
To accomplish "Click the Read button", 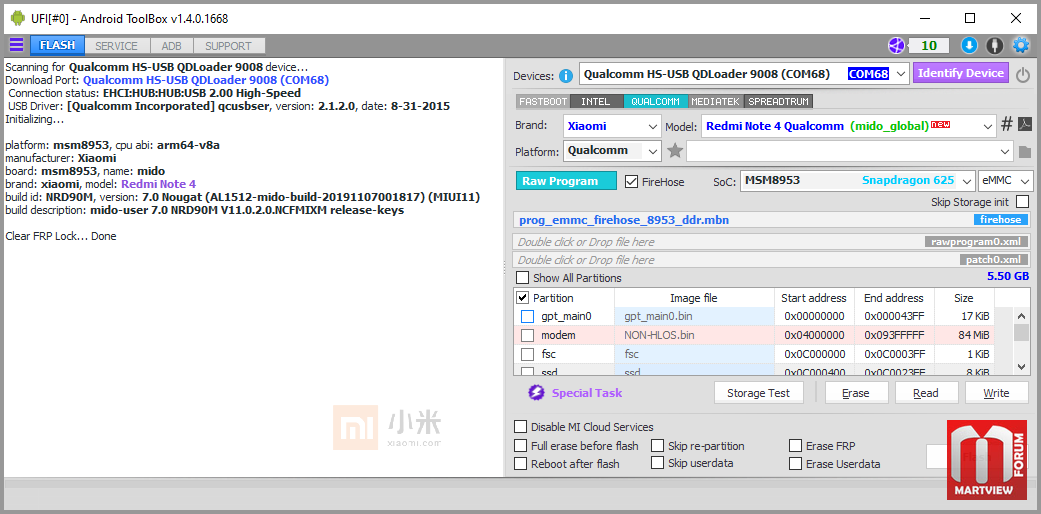I will click(926, 393).
